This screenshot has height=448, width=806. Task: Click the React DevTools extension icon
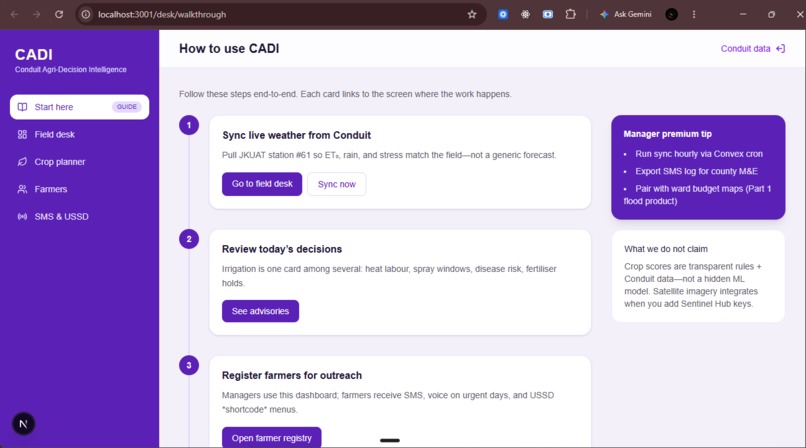tap(525, 14)
